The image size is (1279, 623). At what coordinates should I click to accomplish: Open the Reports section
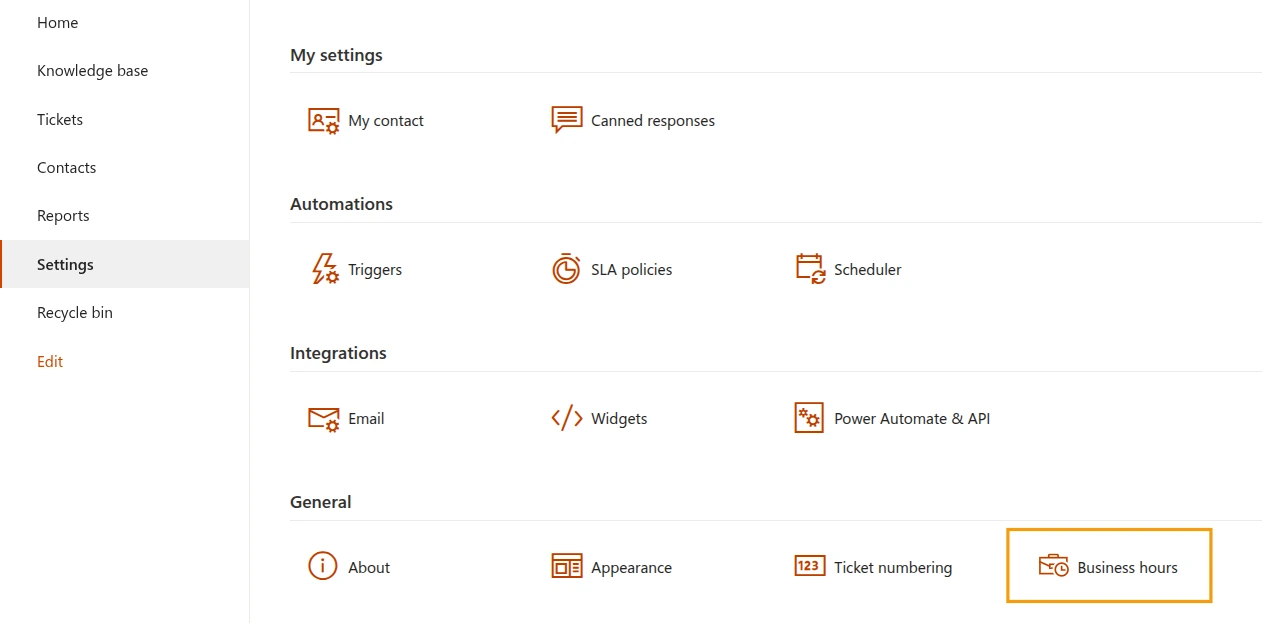click(x=63, y=216)
